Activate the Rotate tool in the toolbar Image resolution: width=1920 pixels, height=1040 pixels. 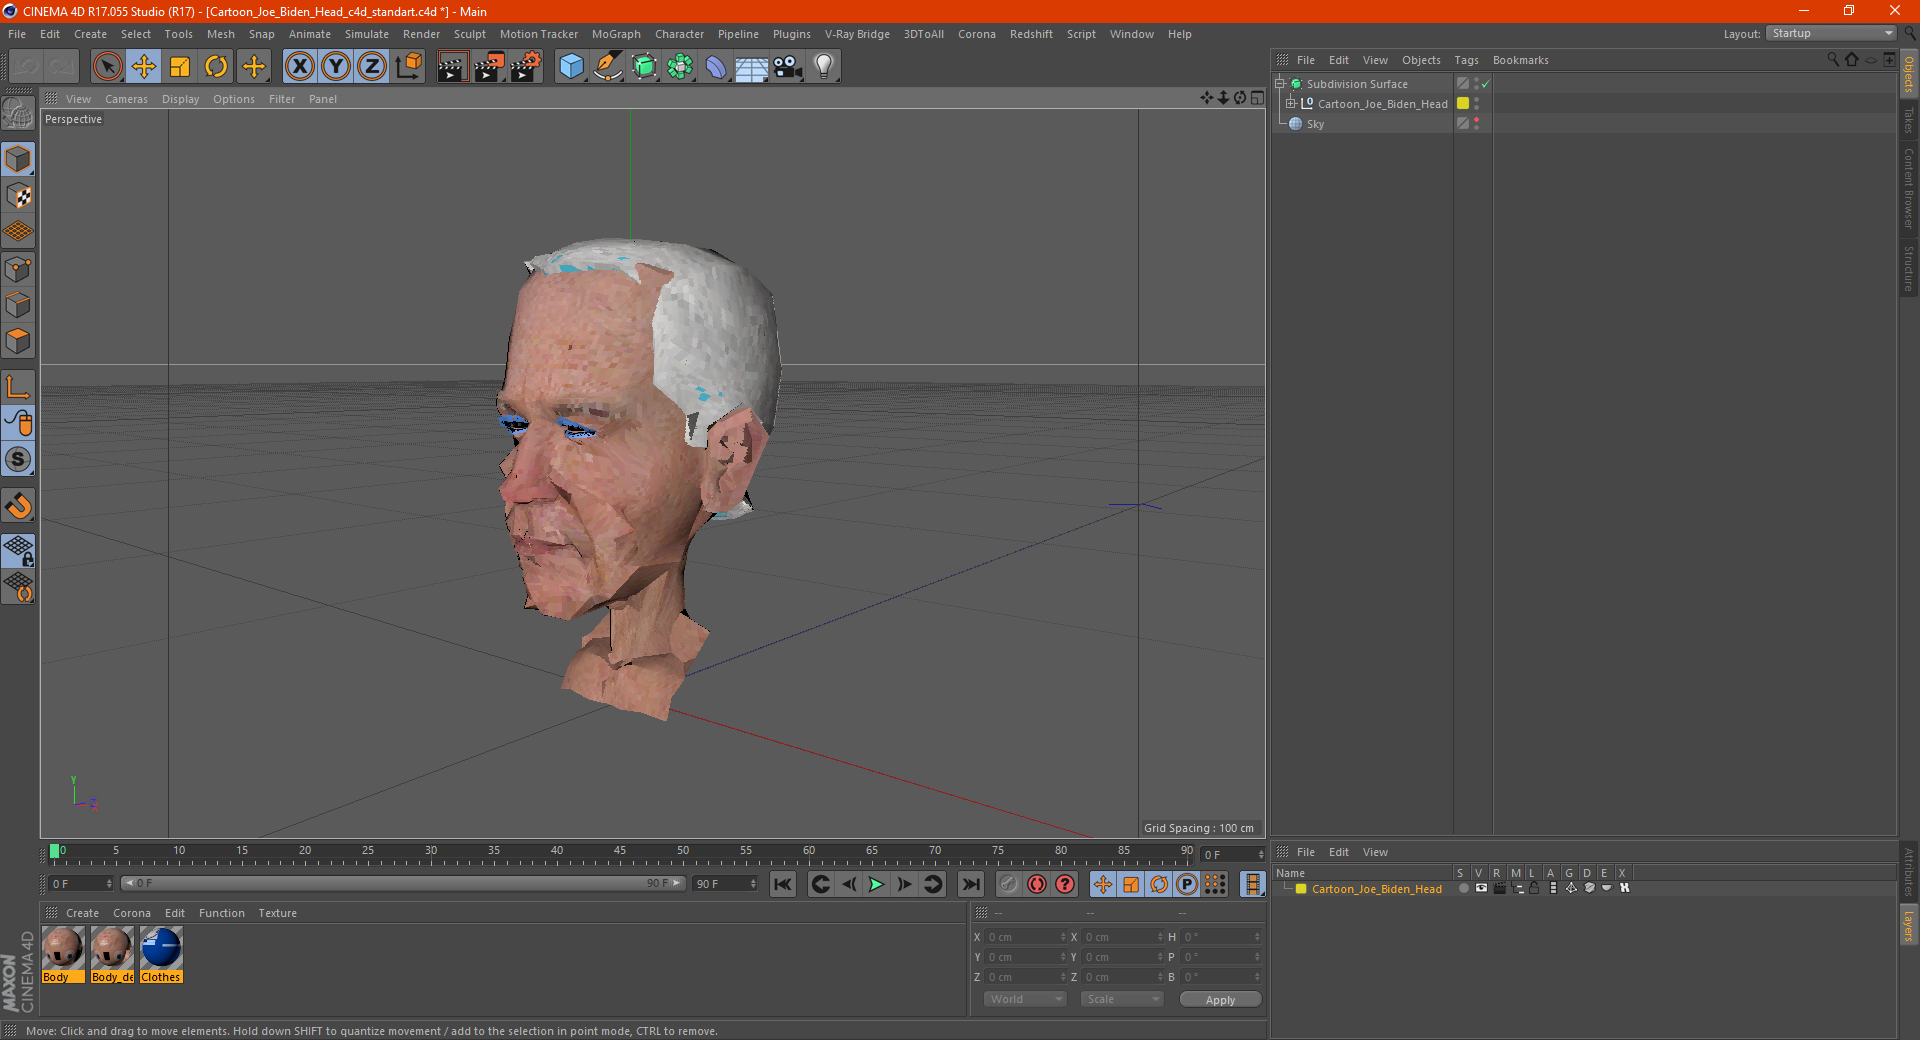pos(216,67)
